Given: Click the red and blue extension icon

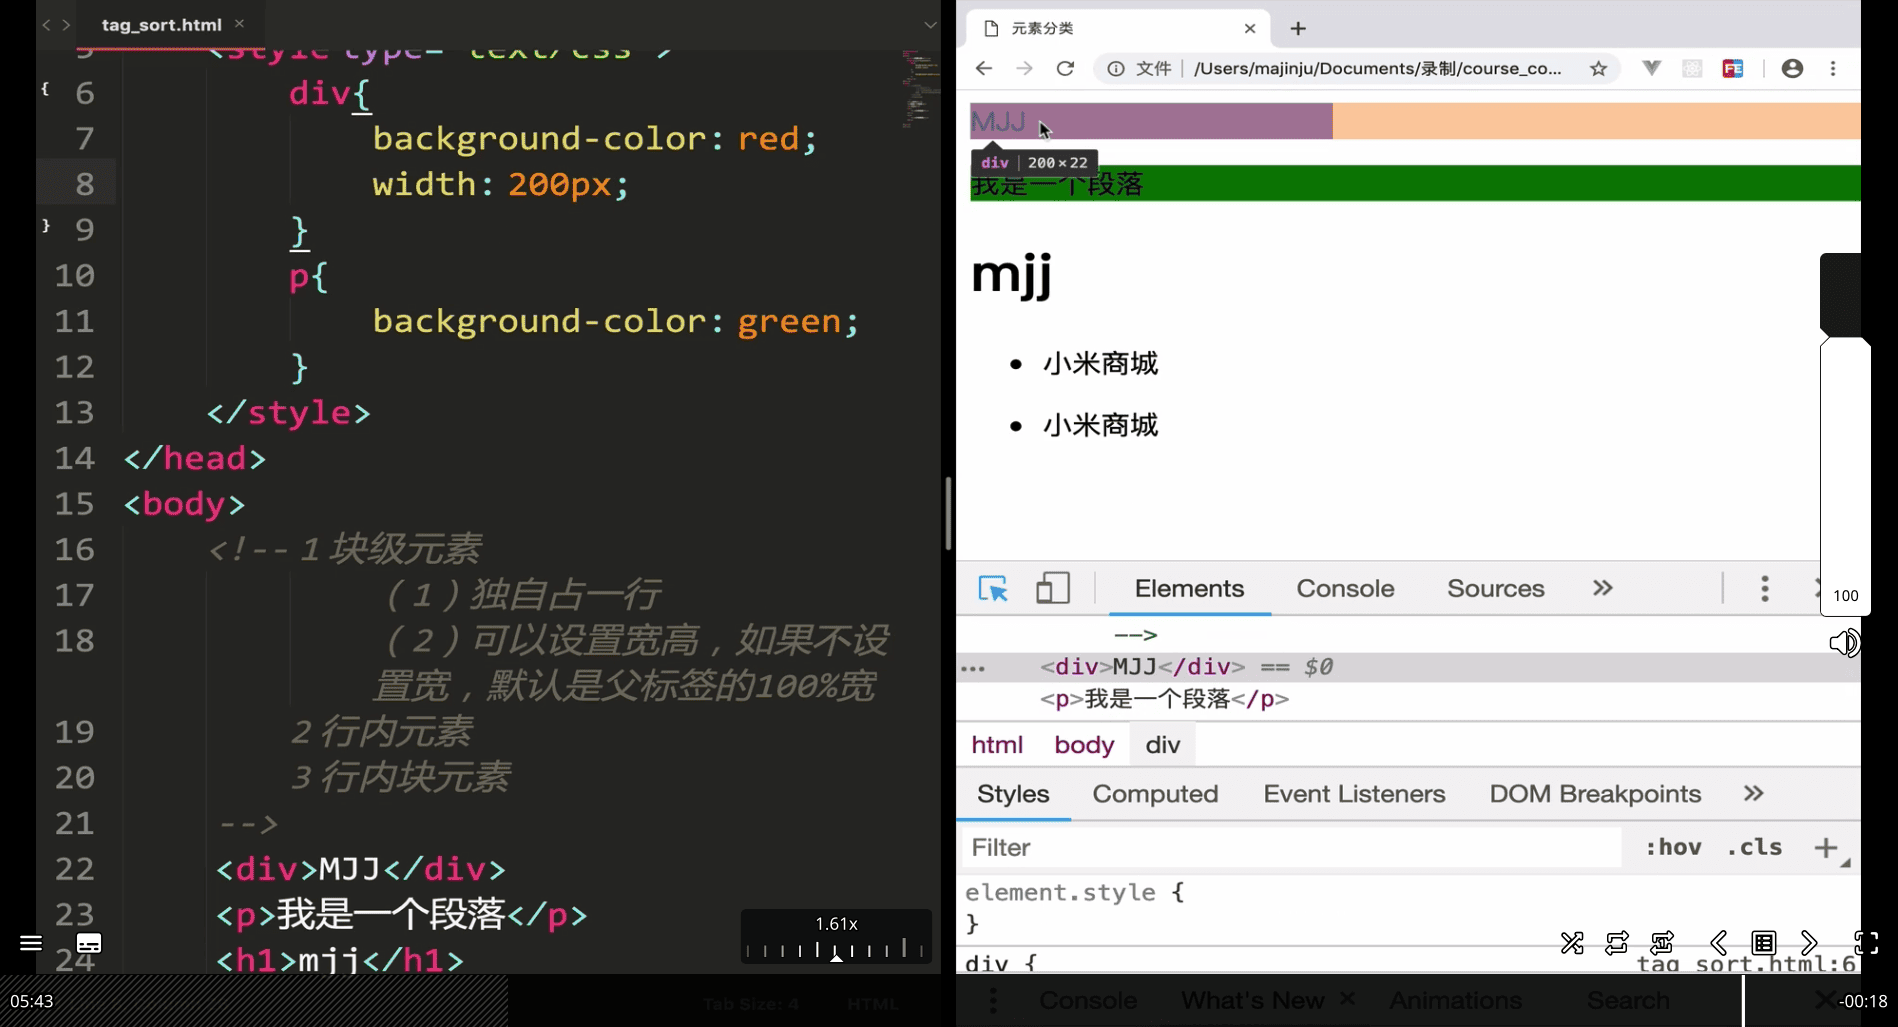Looking at the screenshot, I should [x=1733, y=68].
